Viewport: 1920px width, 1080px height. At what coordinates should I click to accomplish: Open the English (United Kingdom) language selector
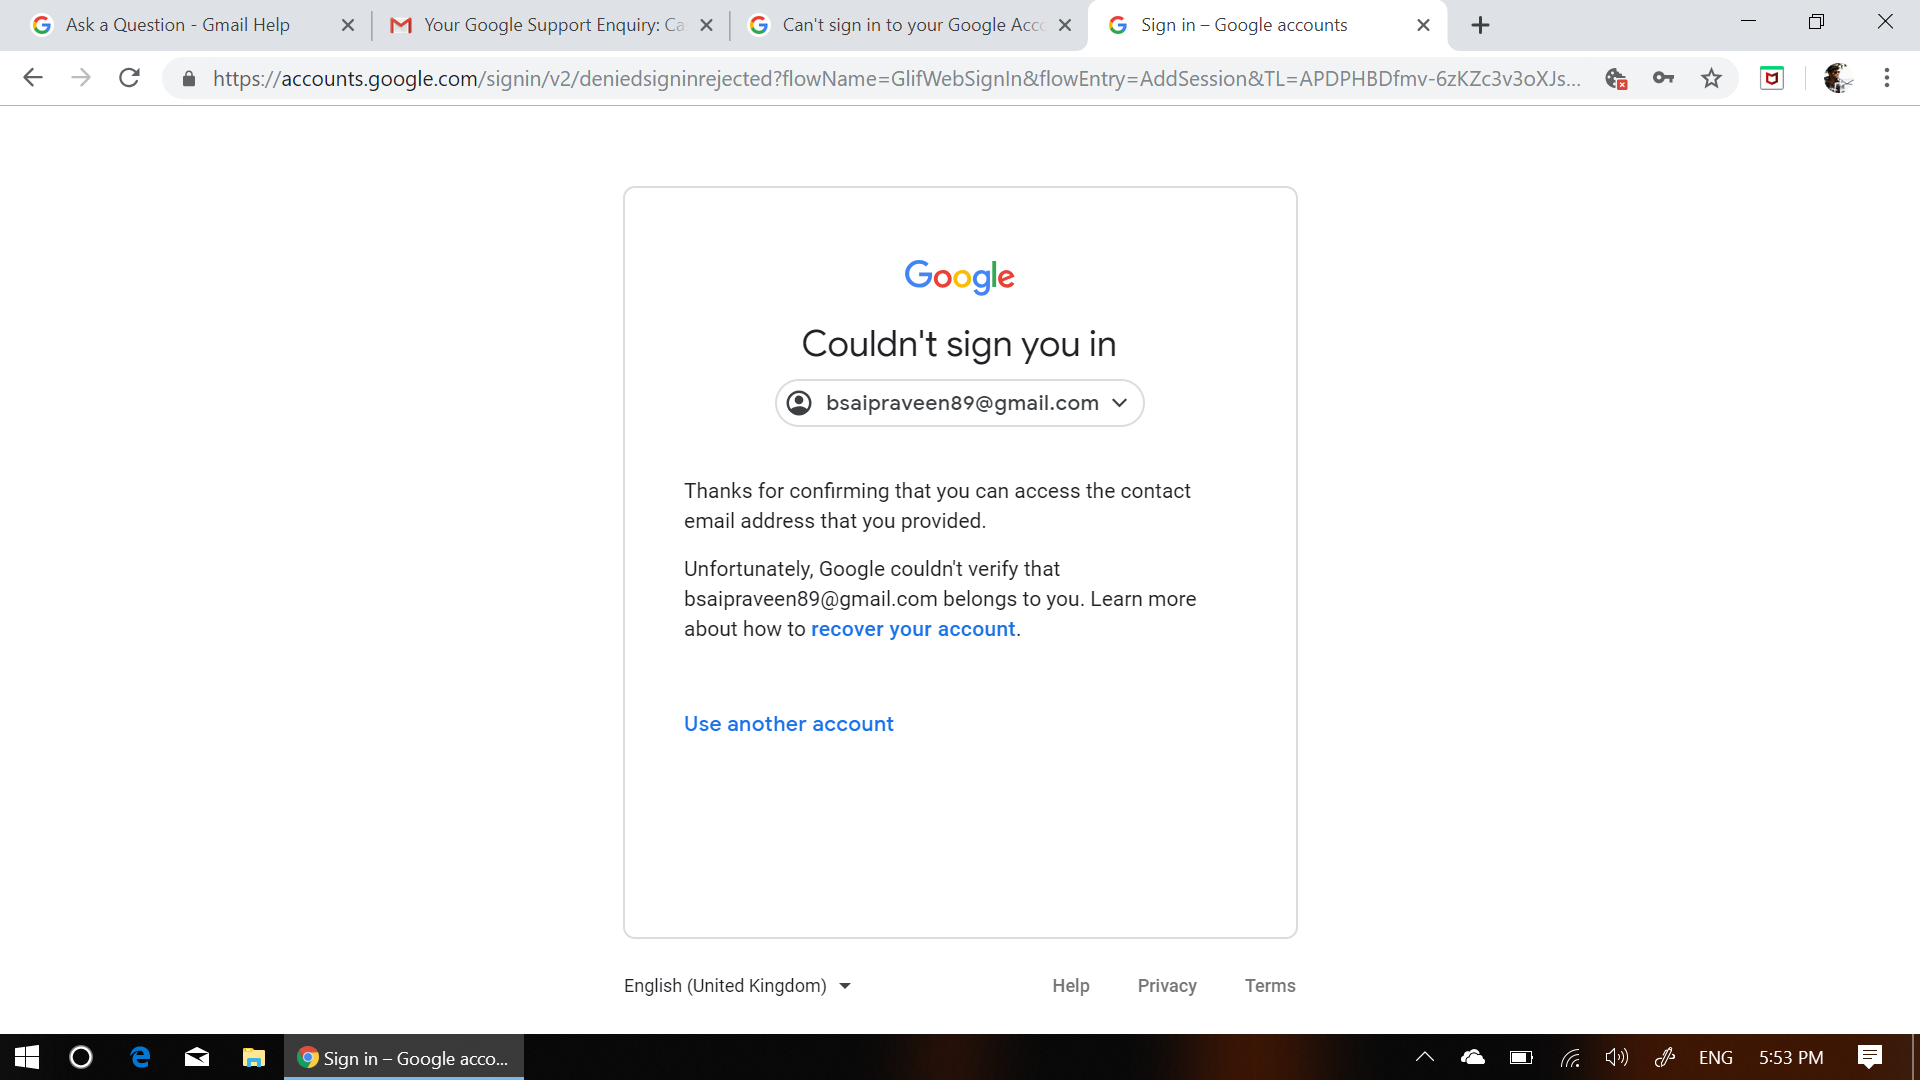pos(736,985)
